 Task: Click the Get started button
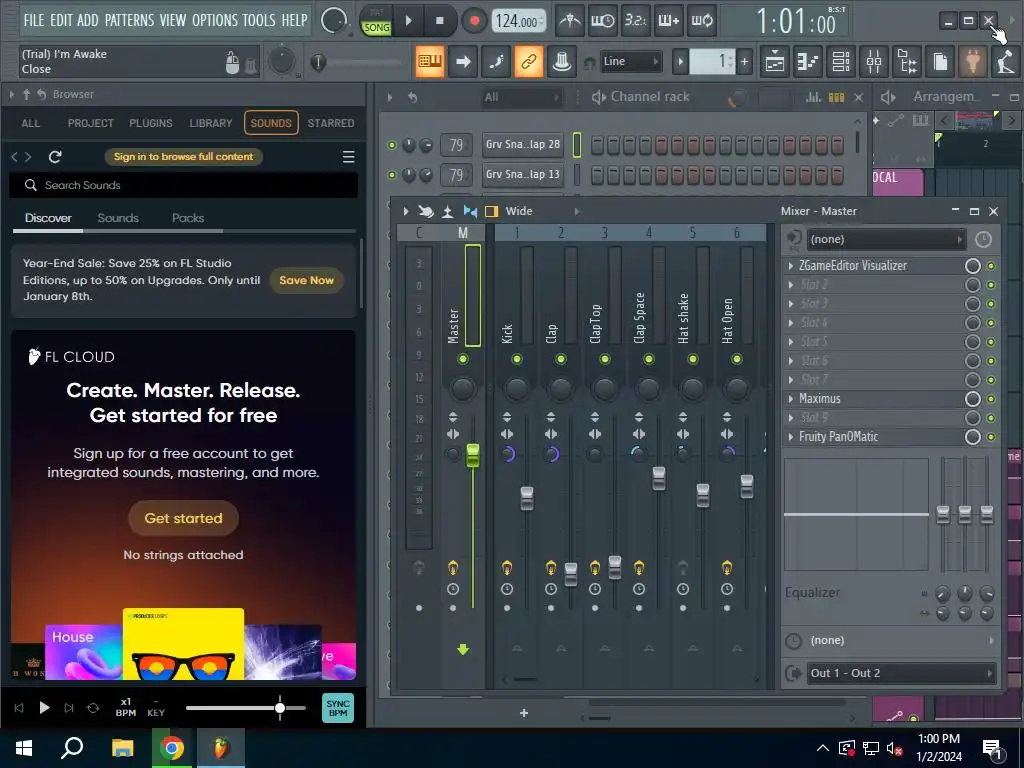click(x=184, y=519)
